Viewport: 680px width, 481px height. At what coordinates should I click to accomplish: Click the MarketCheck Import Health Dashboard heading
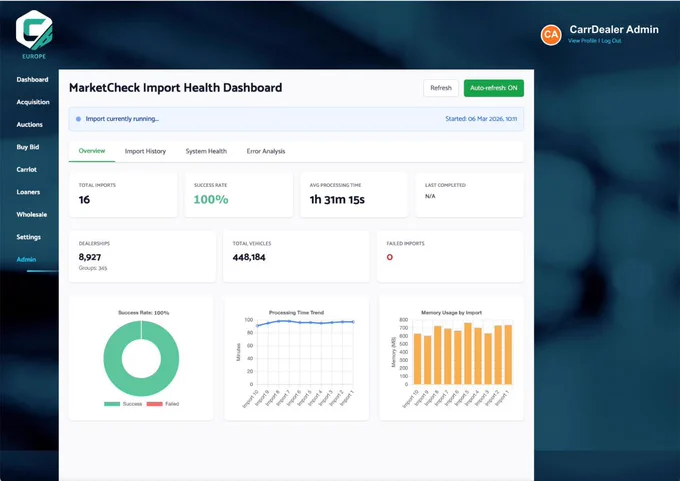176,88
